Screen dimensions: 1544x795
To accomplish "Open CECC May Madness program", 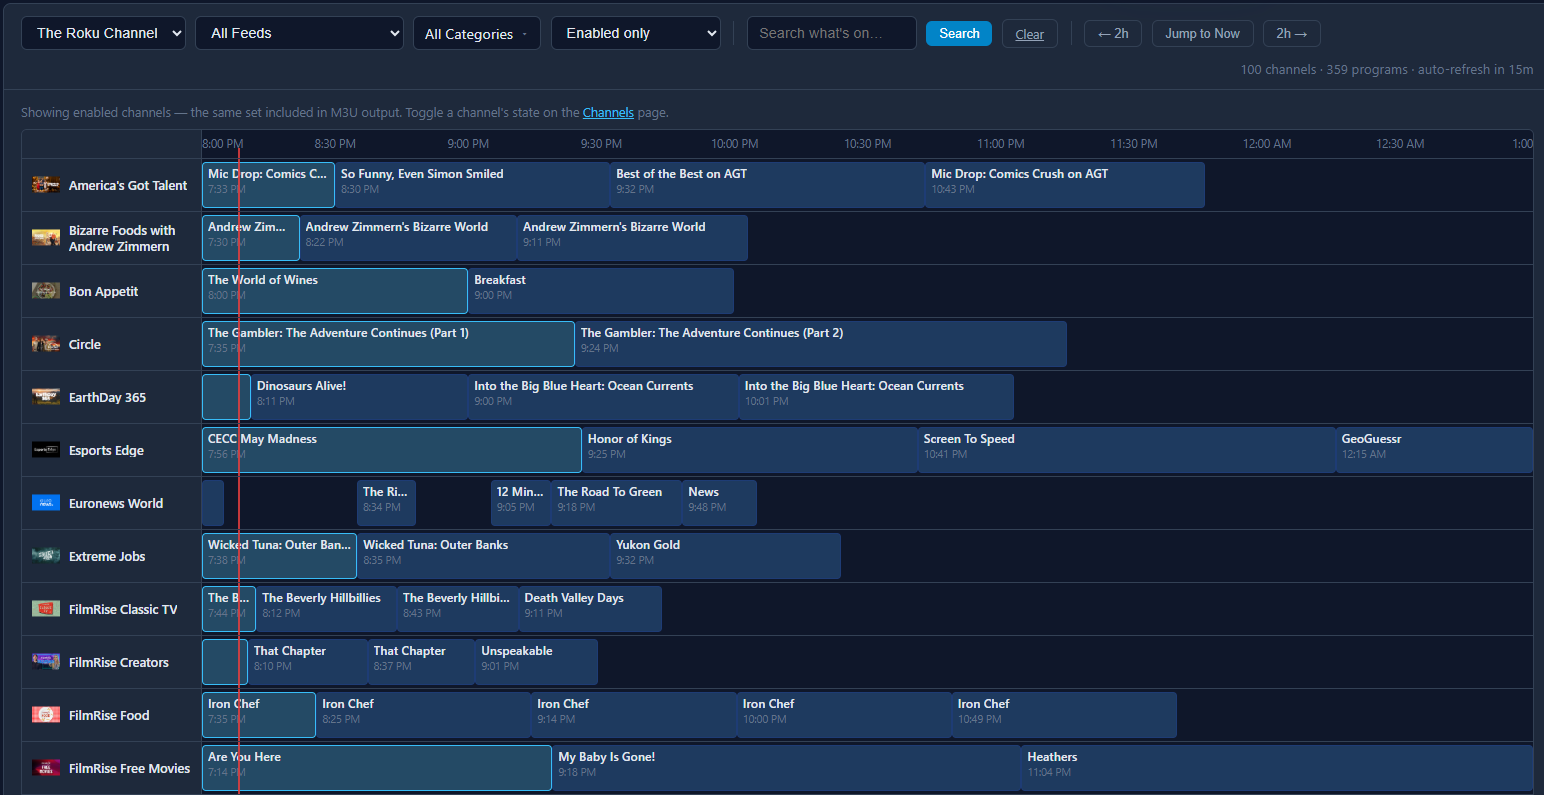I will point(392,450).
